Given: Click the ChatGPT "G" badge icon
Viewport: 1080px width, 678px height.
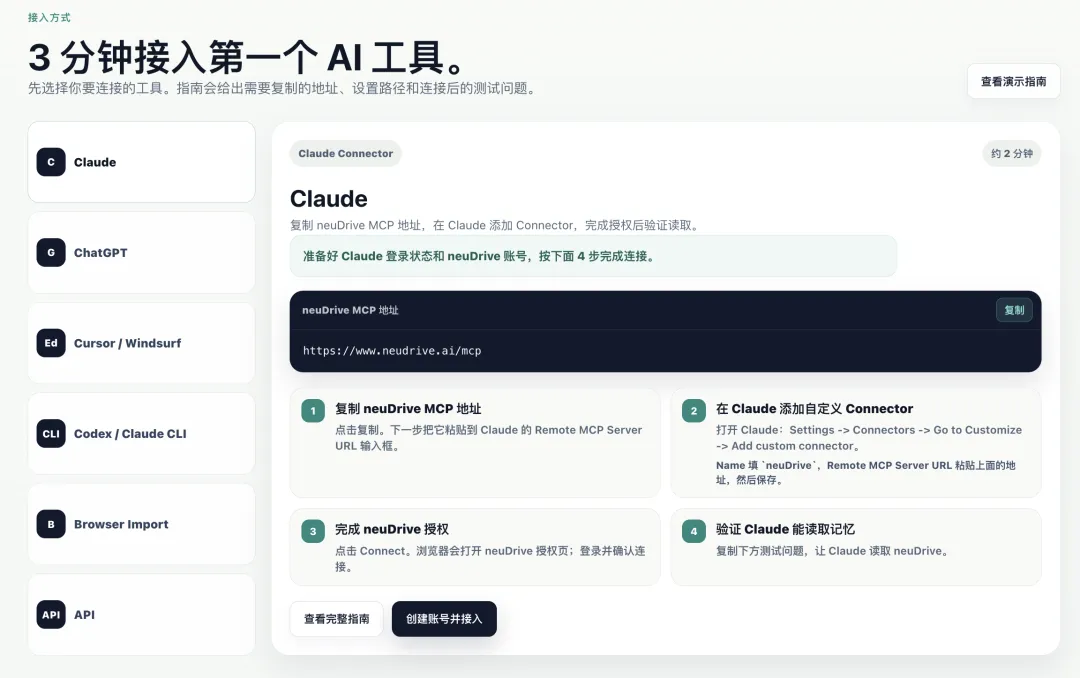Looking at the screenshot, I should [x=51, y=253].
